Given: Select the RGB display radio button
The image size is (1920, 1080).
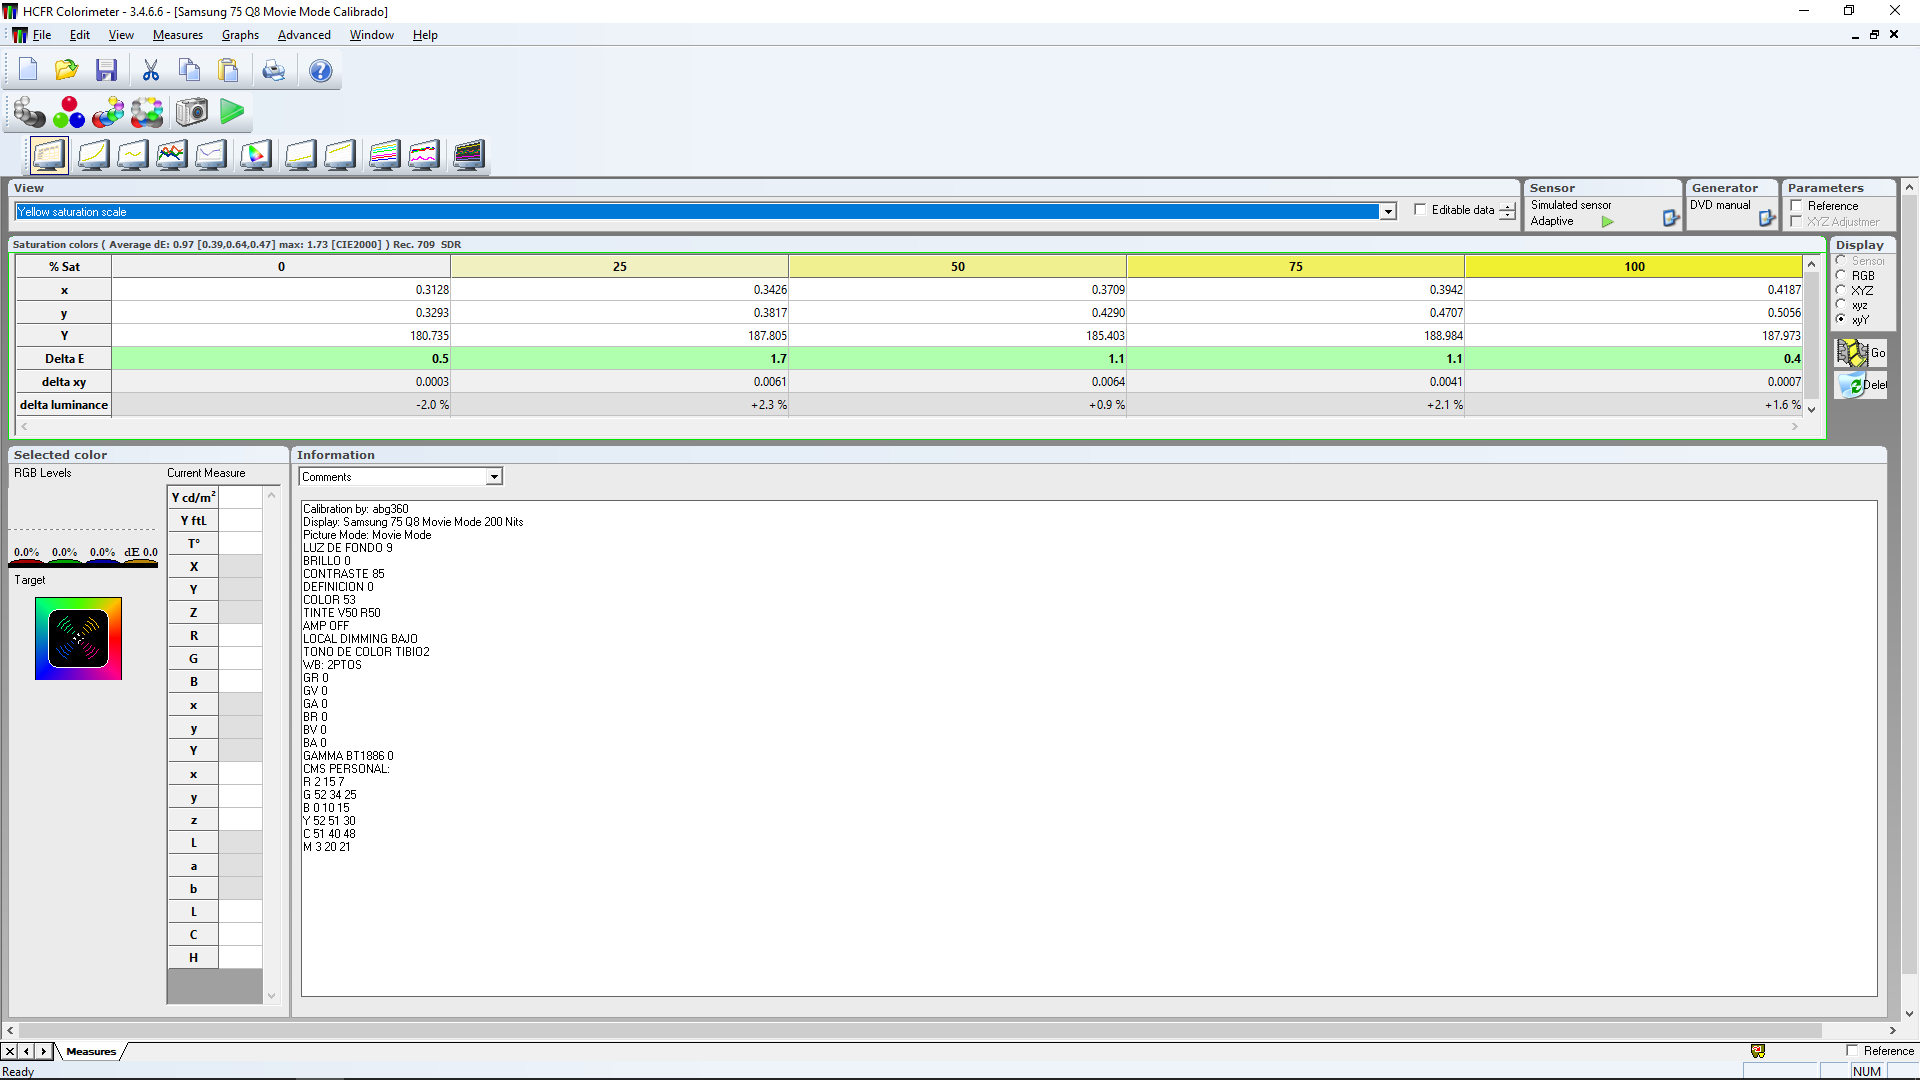Looking at the screenshot, I should 1841,275.
